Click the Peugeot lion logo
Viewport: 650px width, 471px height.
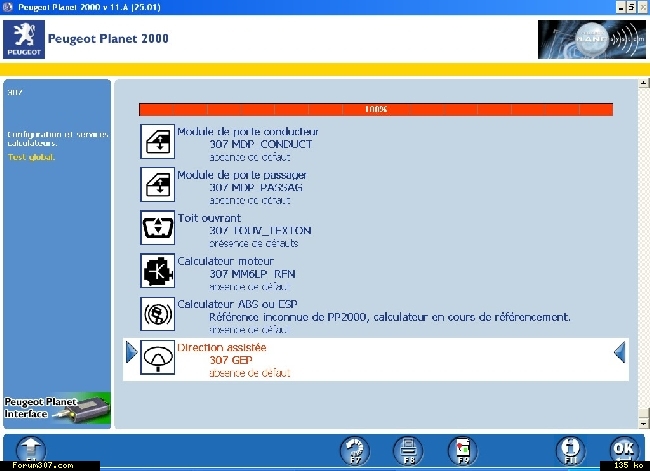[24, 39]
